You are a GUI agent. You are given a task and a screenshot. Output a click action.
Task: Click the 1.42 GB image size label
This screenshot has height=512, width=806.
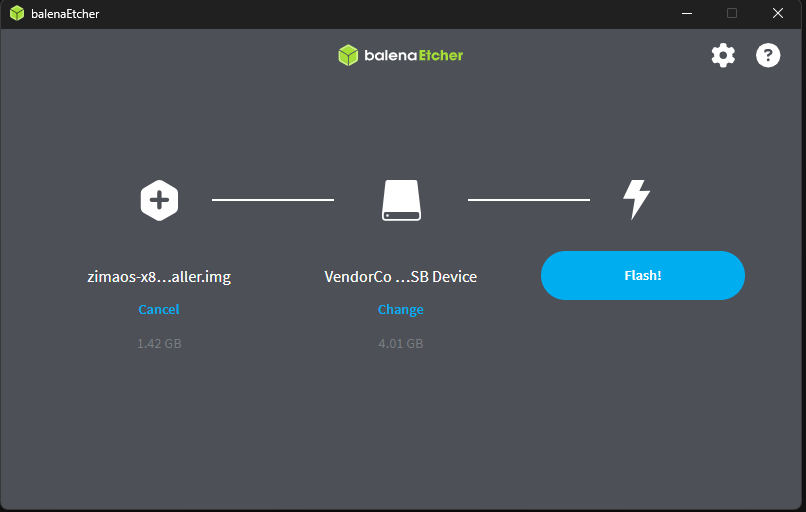pos(159,344)
